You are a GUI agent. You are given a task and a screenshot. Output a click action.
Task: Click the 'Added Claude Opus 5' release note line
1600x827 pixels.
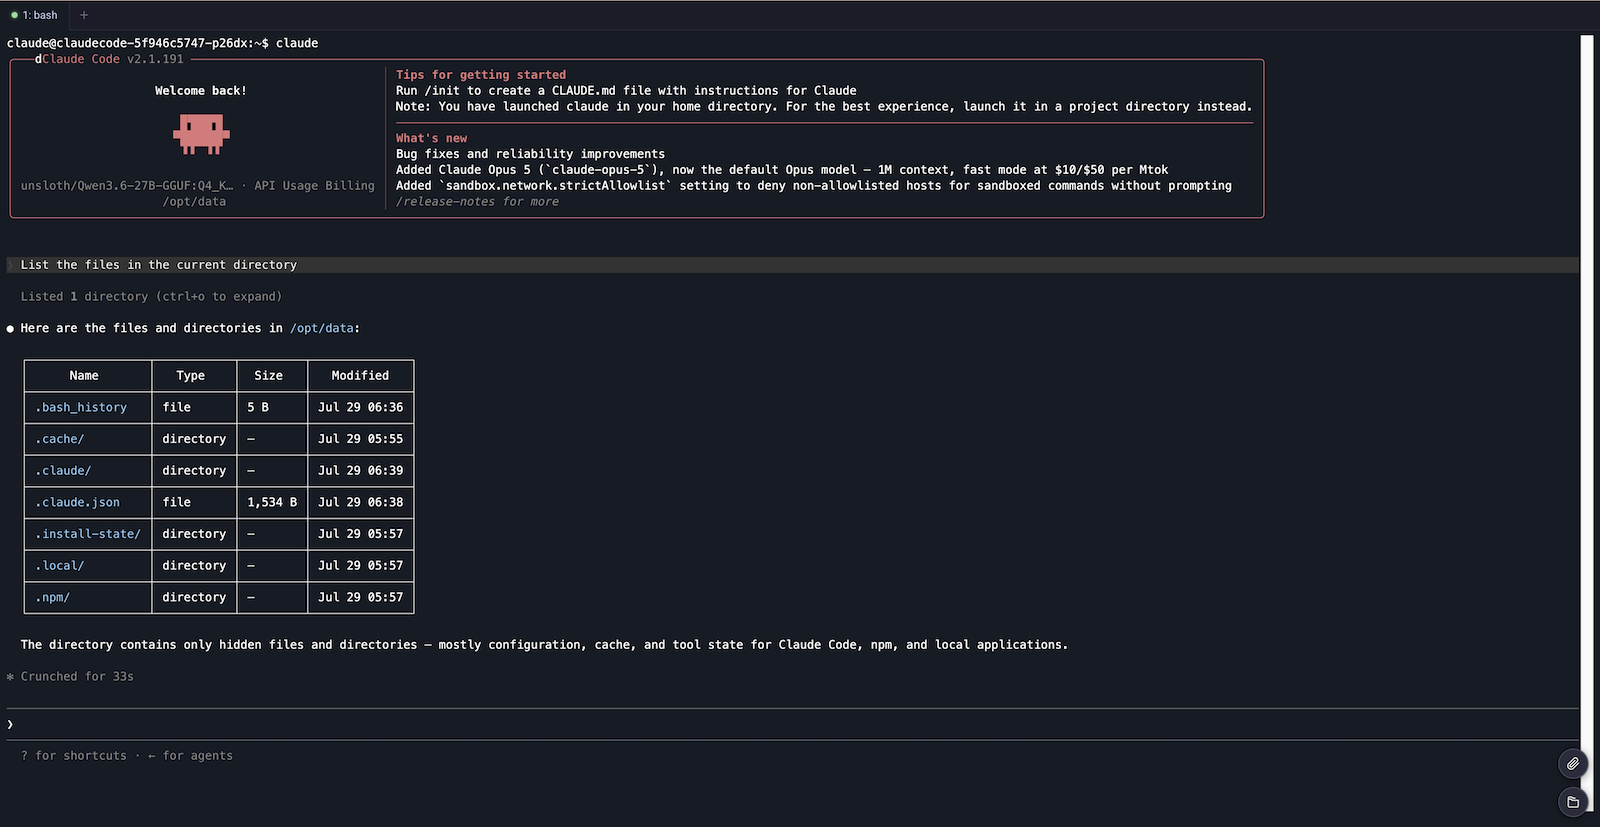pyautogui.click(x=782, y=170)
